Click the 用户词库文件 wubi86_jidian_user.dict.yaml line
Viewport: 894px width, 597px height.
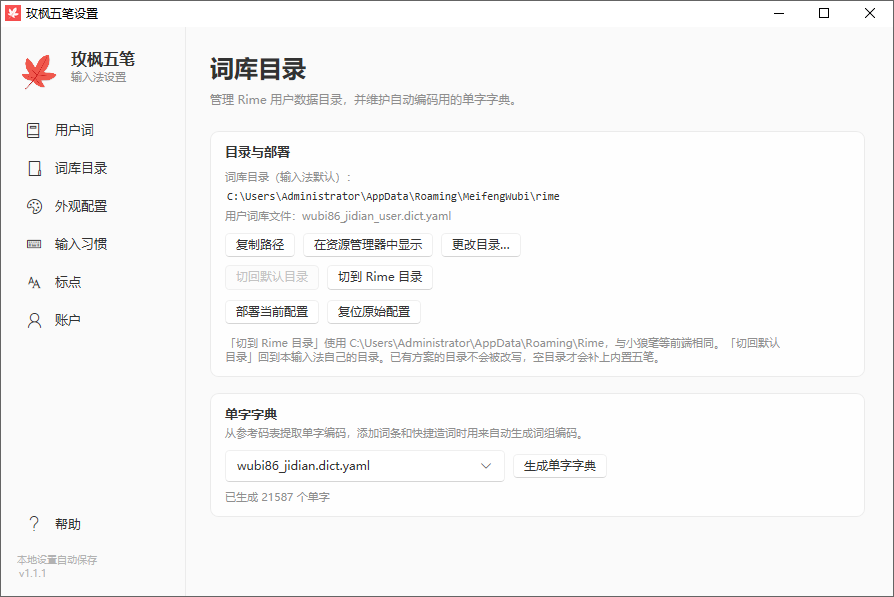click(x=338, y=216)
